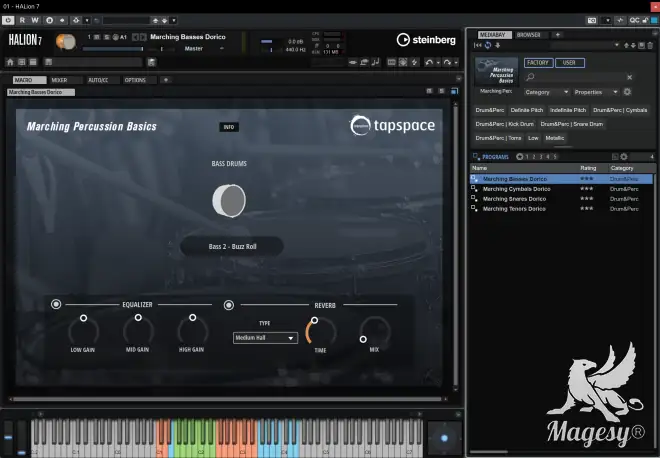Click the reverb MIX knob
This screenshot has width=660, height=458.
tap(374, 331)
